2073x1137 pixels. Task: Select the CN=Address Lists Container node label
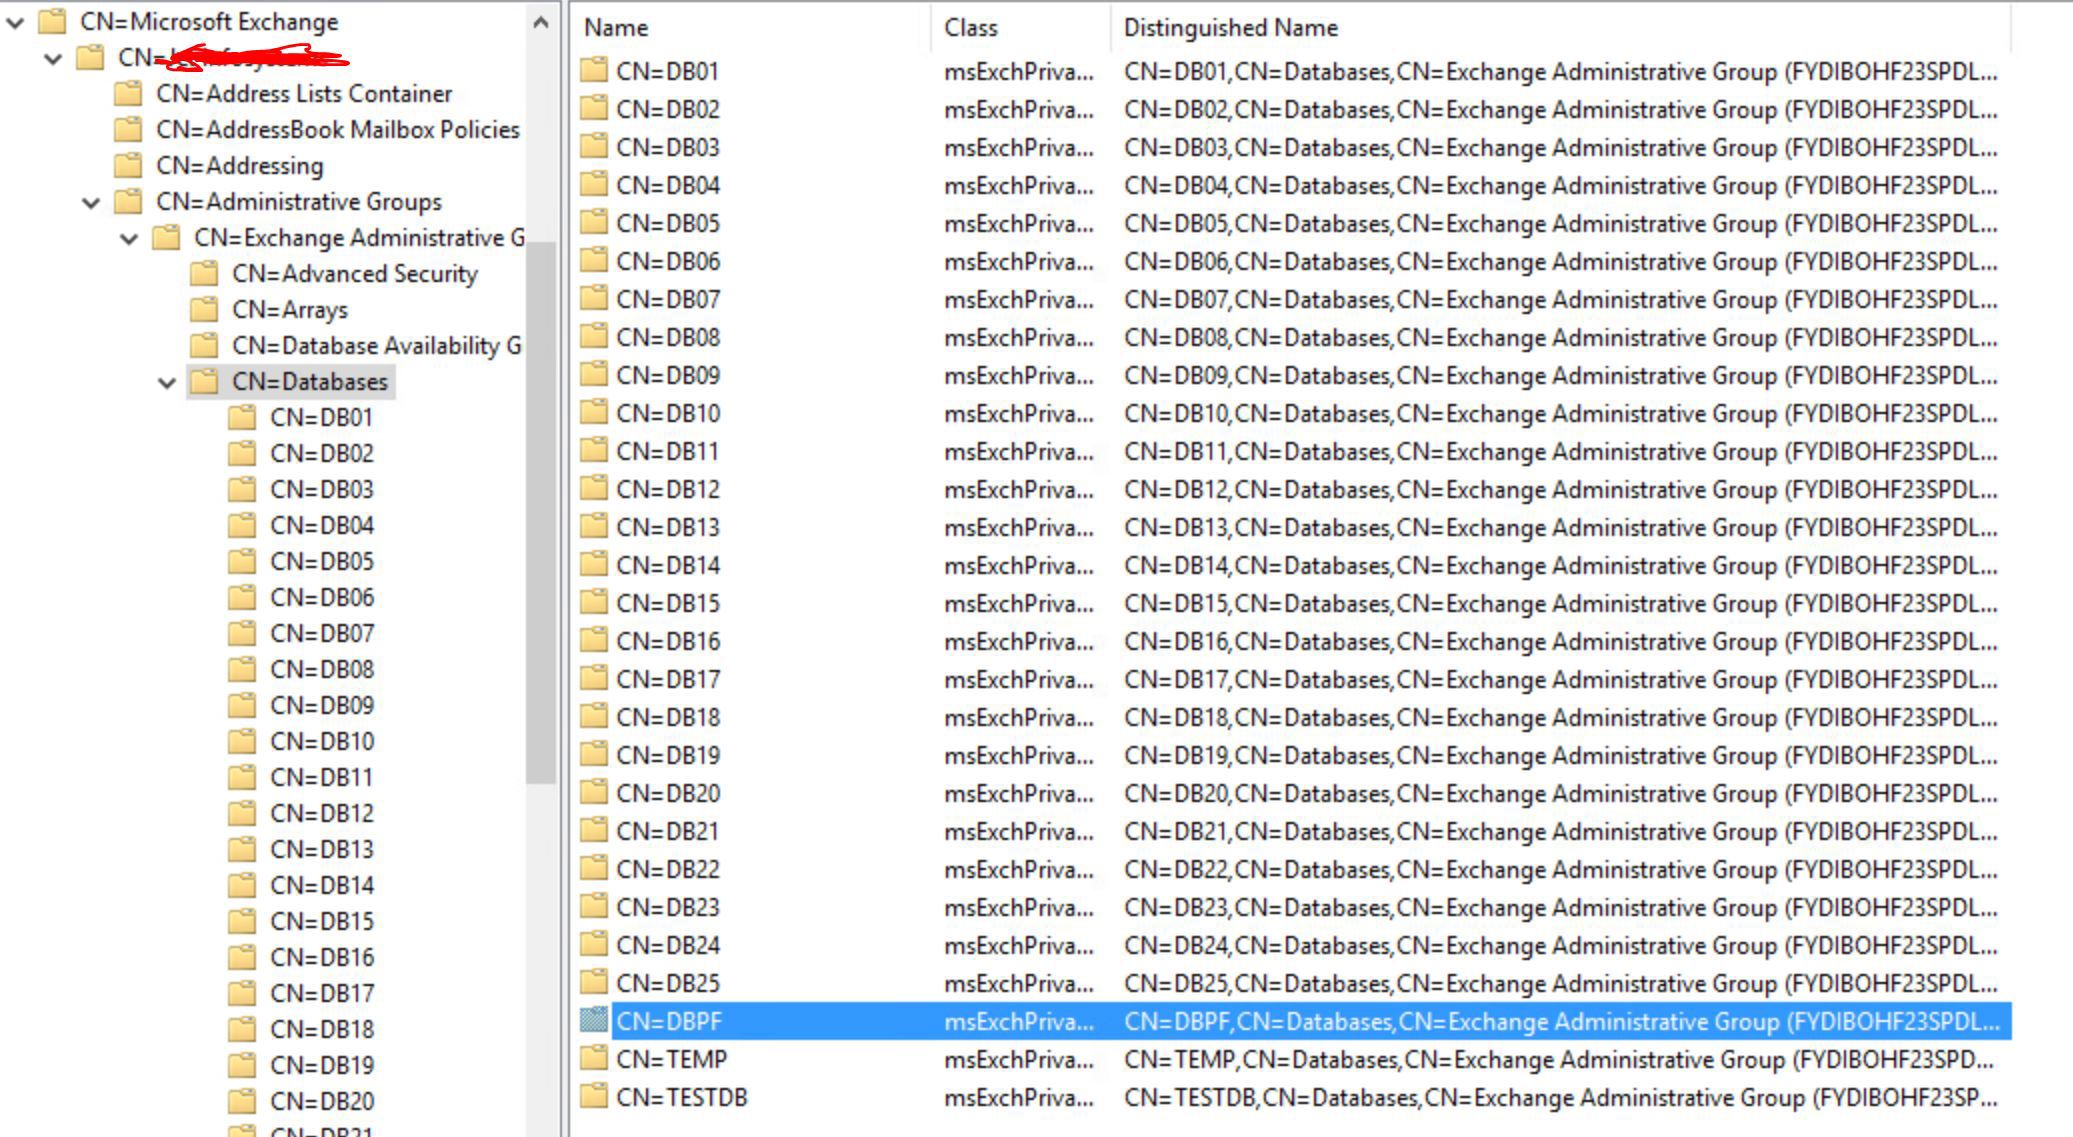[304, 94]
